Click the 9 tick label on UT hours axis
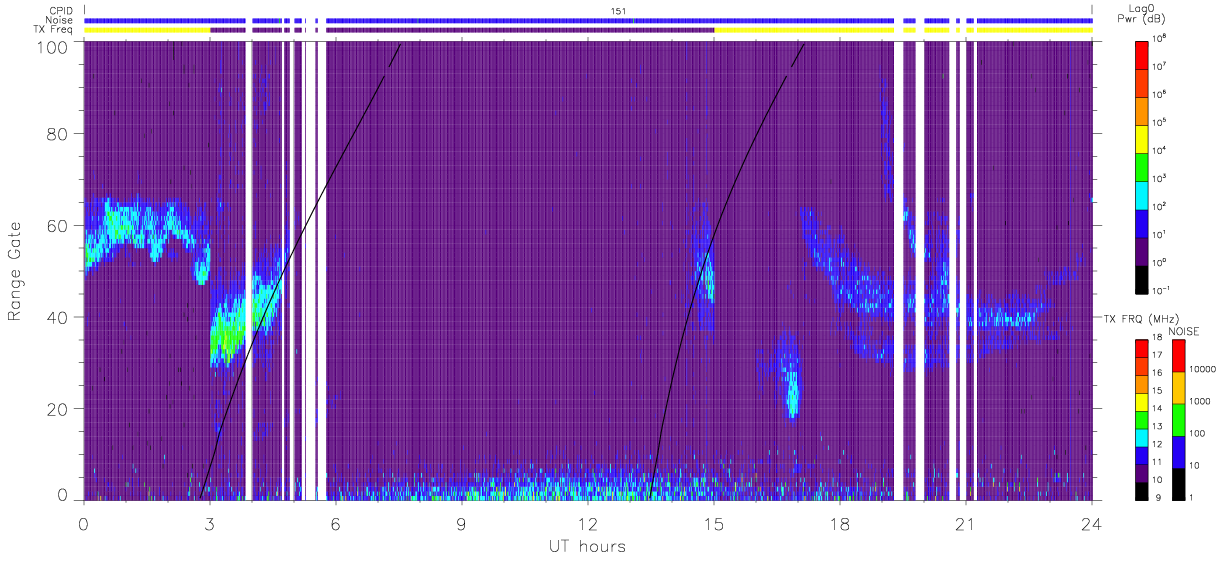The width and height of the screenshot is (1228, 567). point(462,523)
